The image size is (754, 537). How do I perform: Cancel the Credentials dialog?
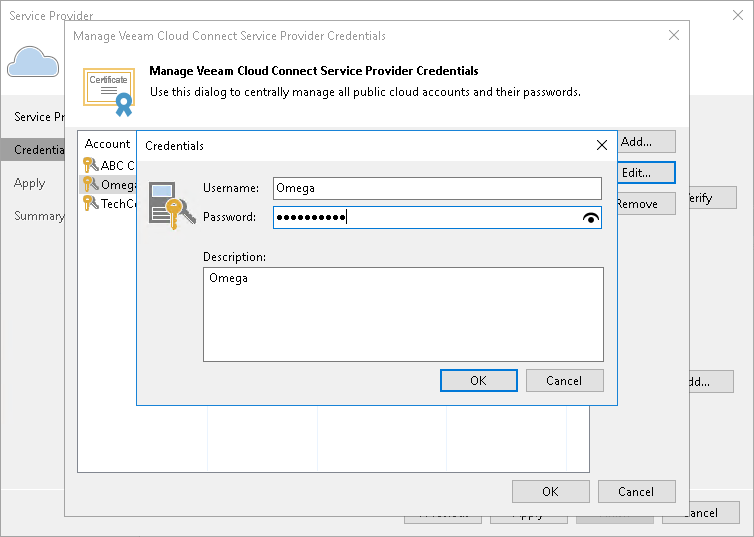tap(565, 381)
